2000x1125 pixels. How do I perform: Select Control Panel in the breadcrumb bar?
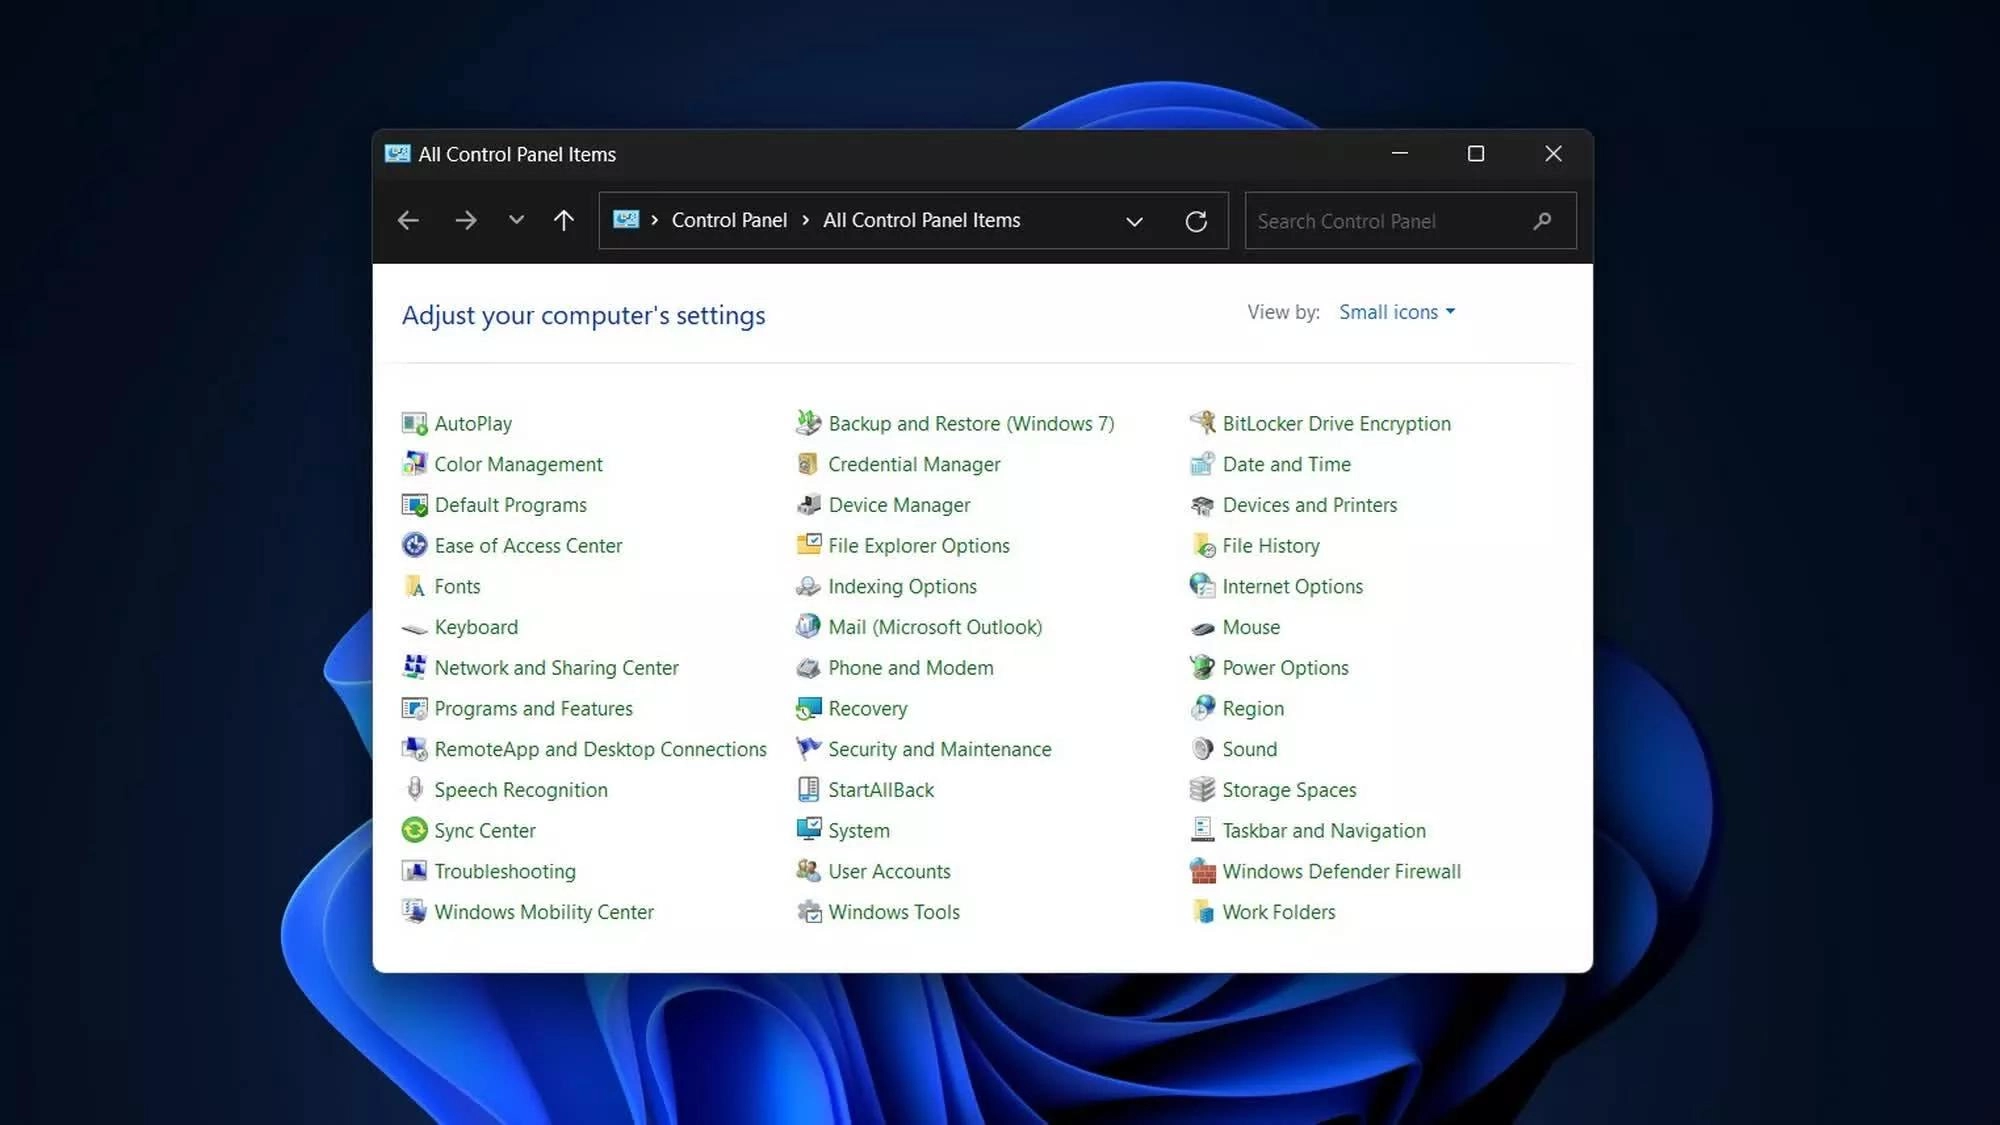click(x=729, y=220)
